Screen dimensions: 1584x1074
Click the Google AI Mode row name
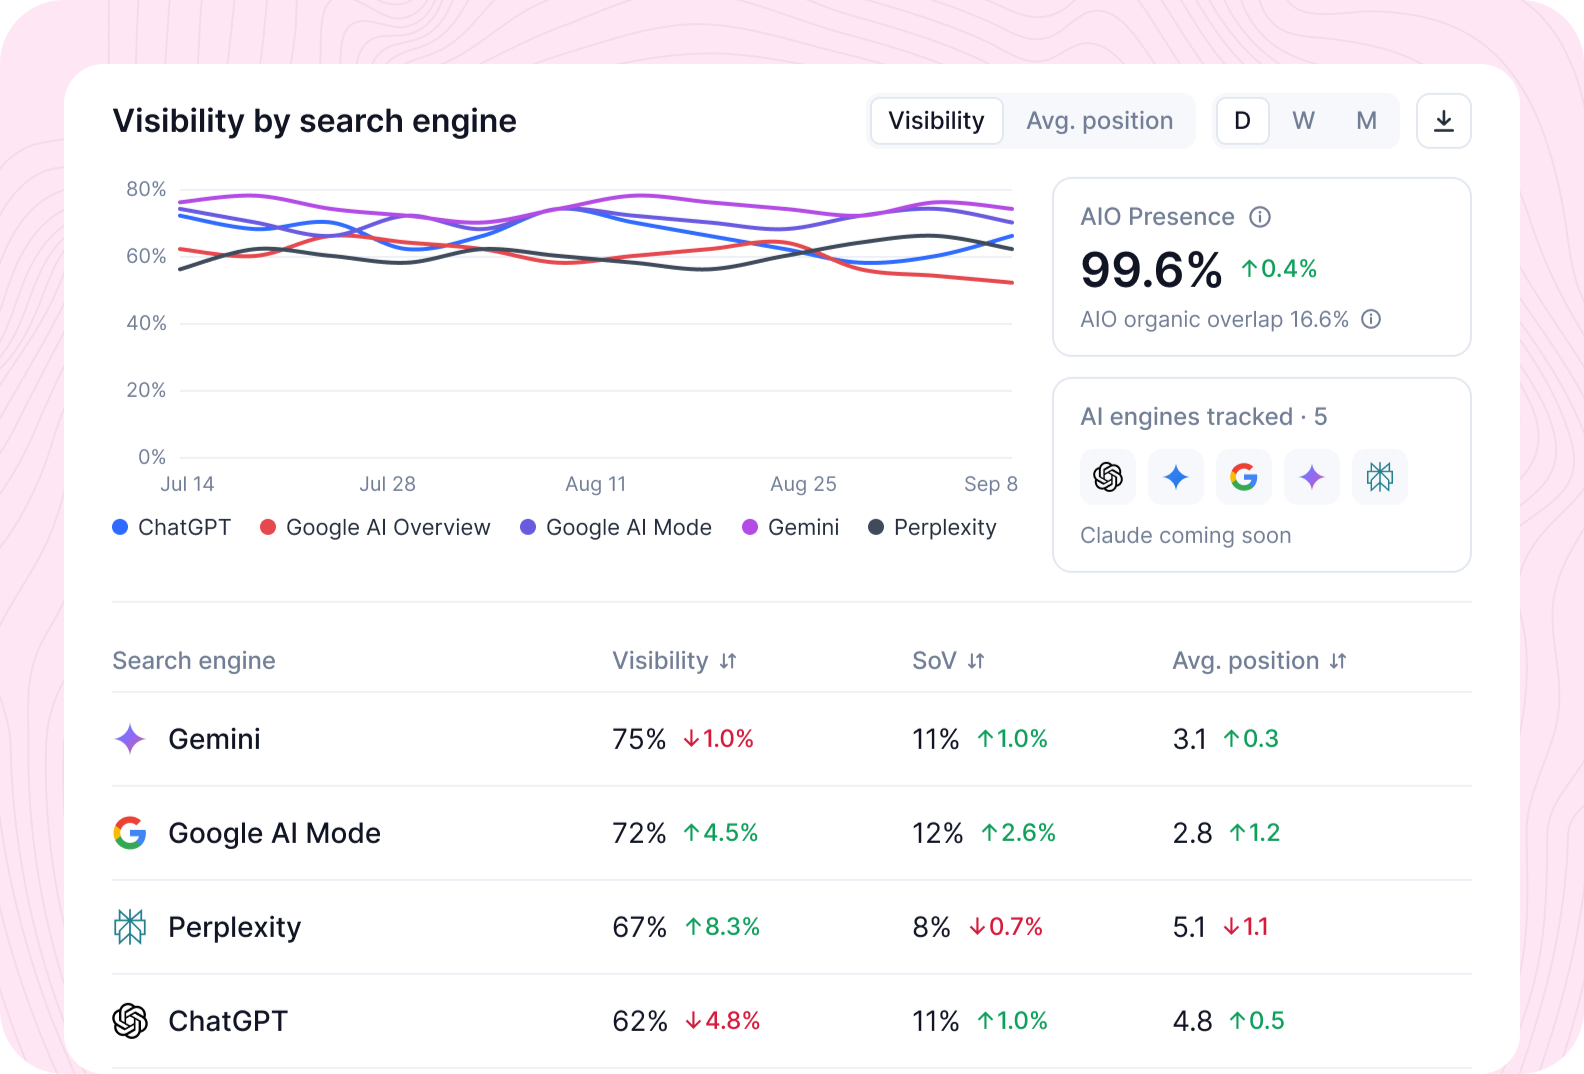(x=274, y=833)
